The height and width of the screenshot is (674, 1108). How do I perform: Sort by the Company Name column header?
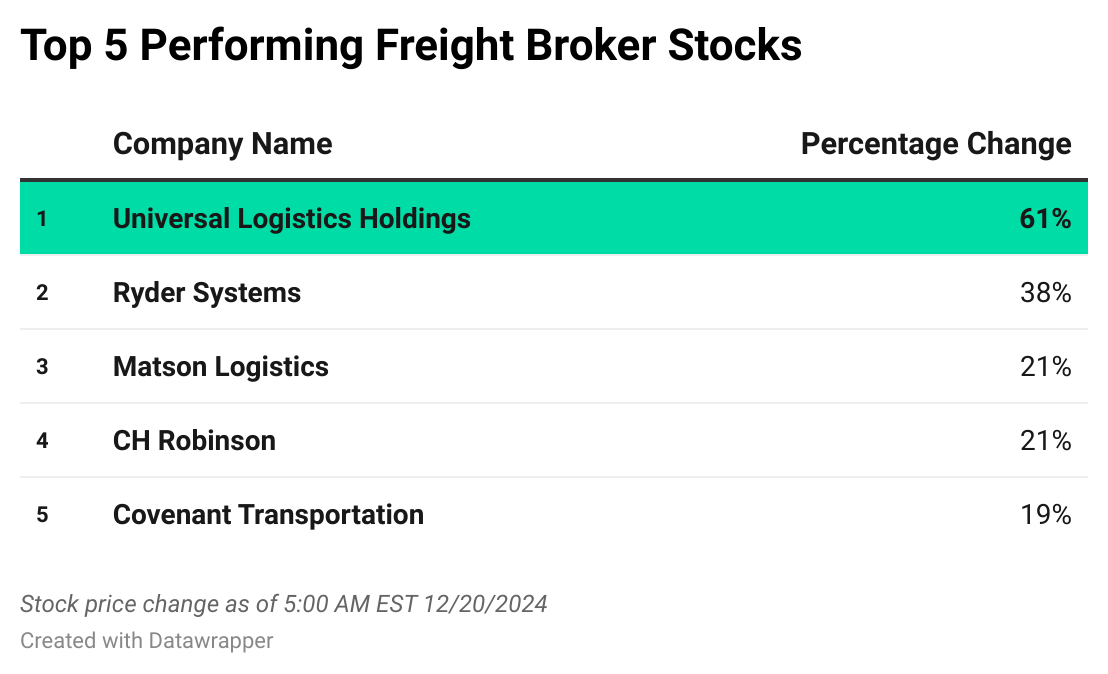(222, 144)
